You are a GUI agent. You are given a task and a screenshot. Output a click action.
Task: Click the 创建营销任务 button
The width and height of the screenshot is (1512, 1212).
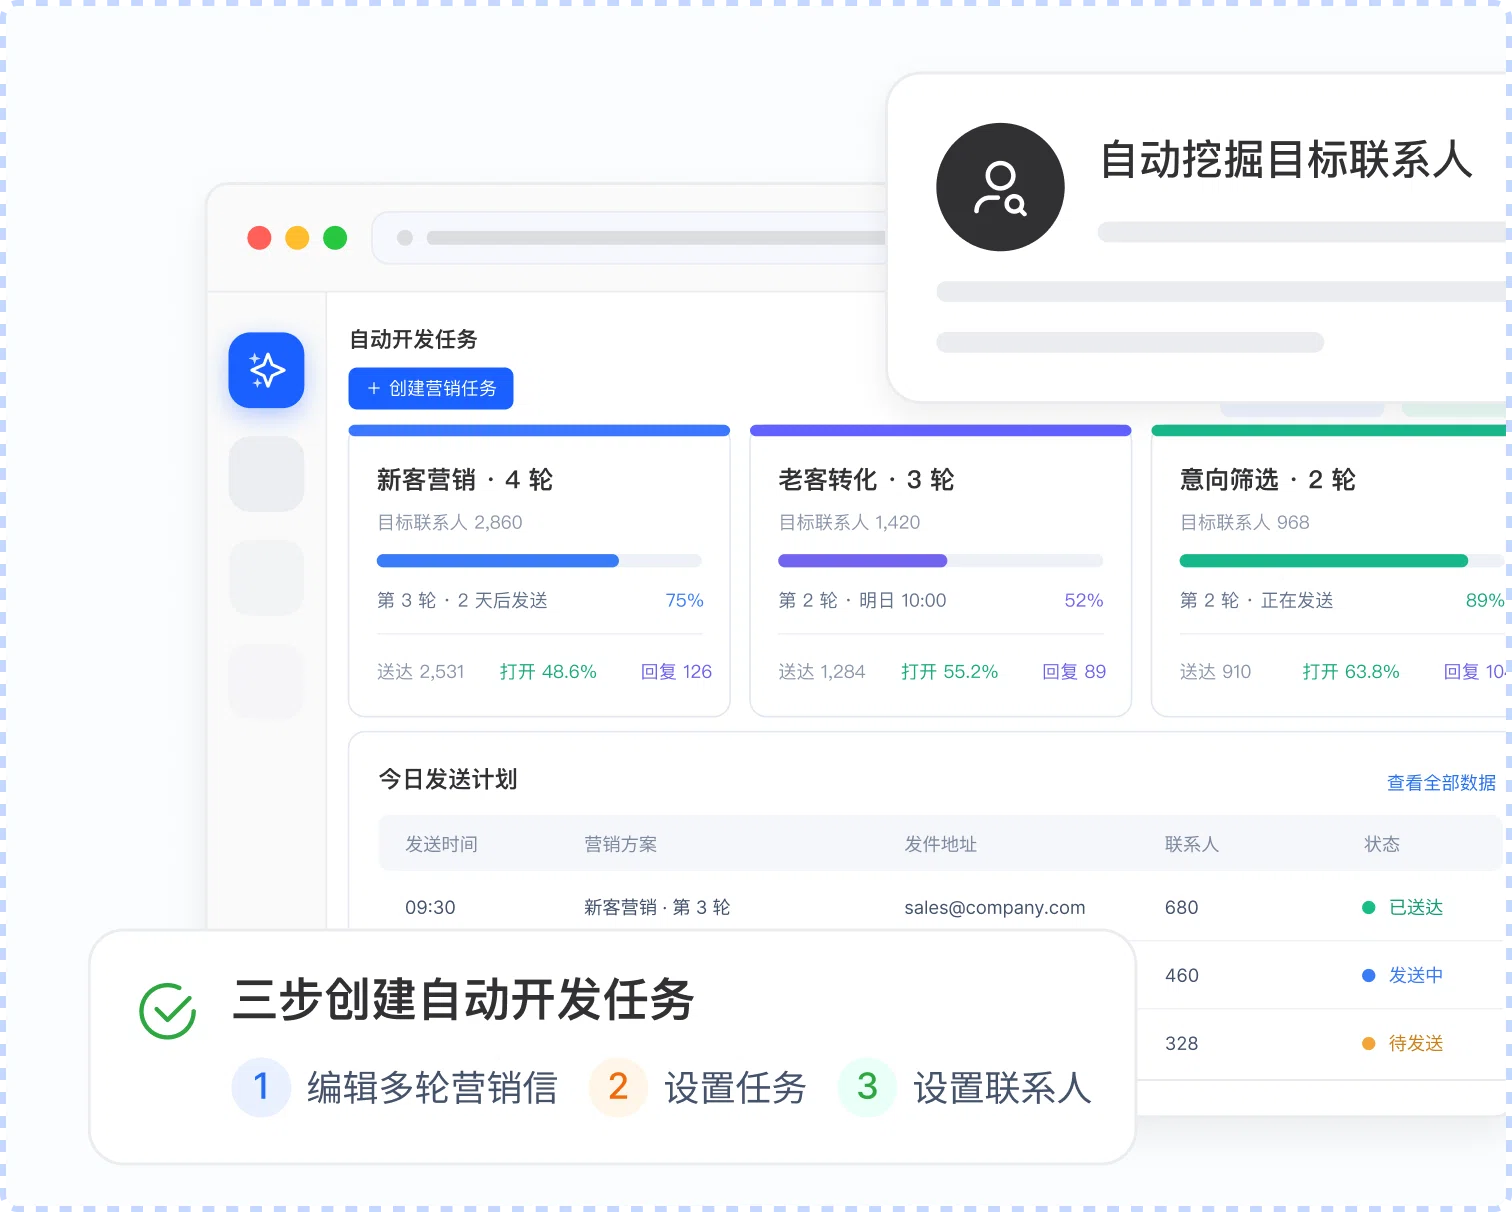tap(431, 388)
